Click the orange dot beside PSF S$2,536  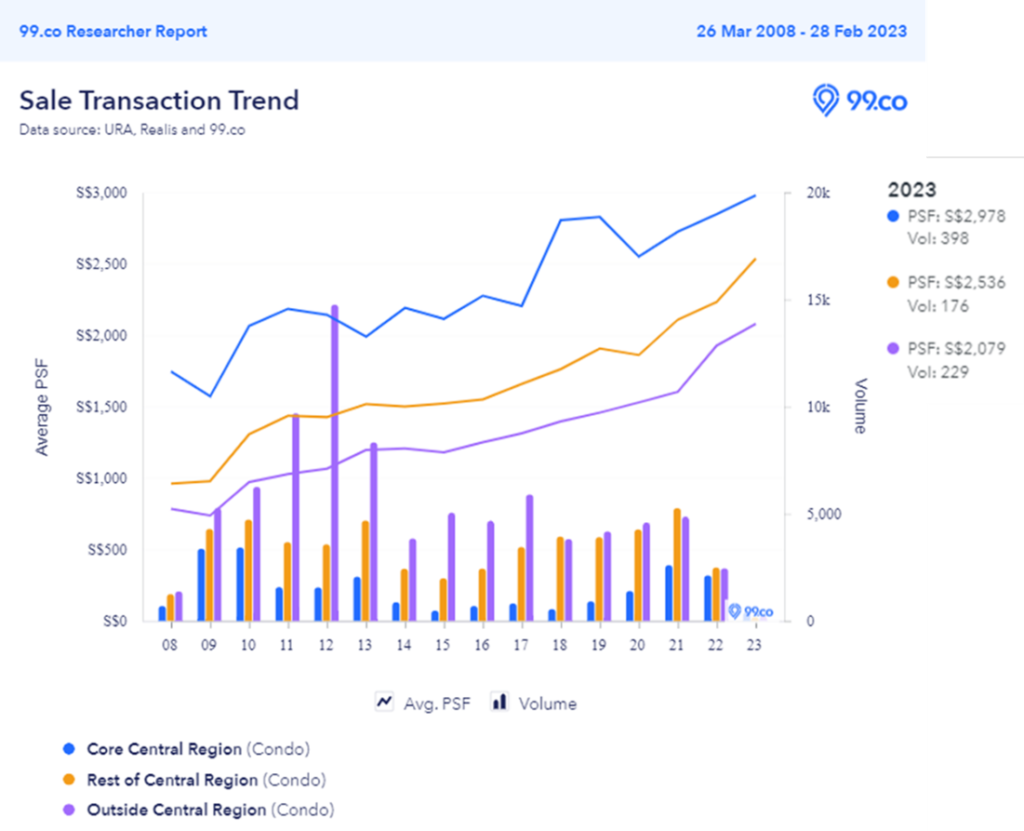pos(893,283)
